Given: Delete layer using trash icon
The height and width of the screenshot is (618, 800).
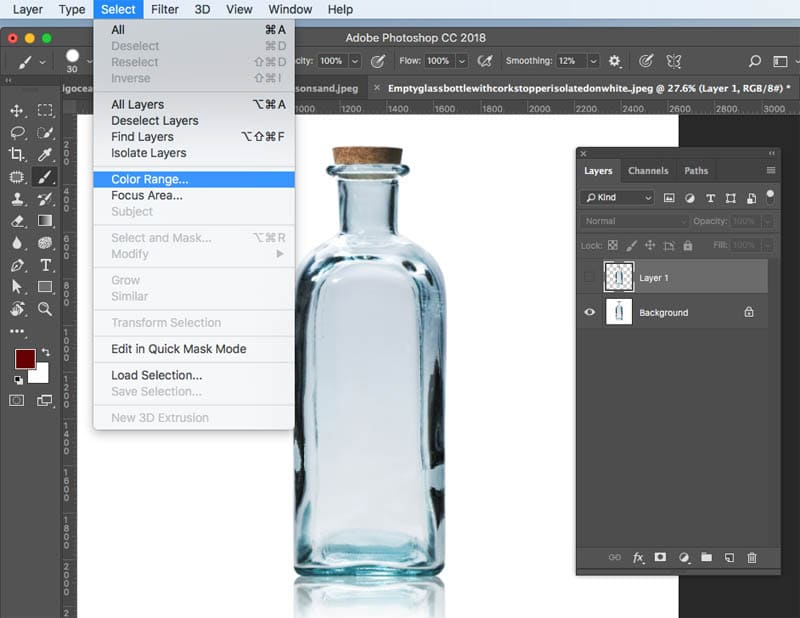Looking at the screenshot, I should [752, 557].
